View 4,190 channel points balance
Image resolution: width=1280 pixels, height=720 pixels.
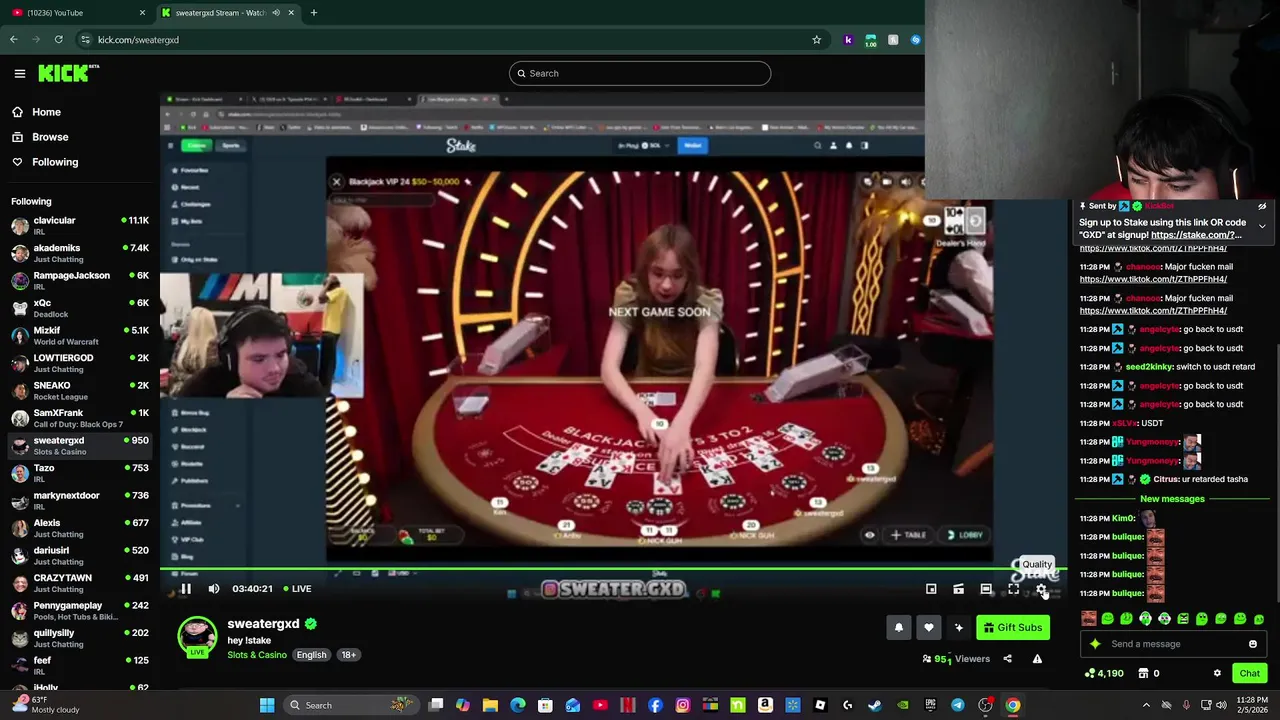coord(1104,673)
